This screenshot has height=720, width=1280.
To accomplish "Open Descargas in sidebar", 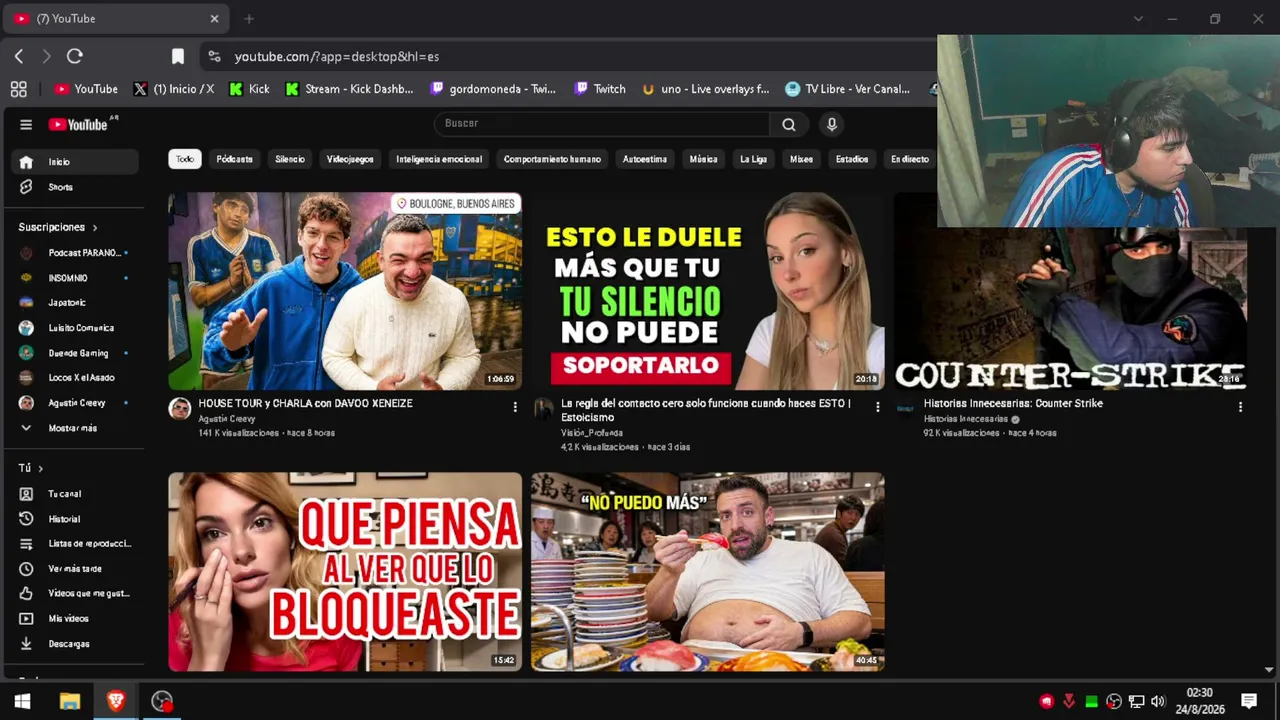I will [x=75, y=644].
